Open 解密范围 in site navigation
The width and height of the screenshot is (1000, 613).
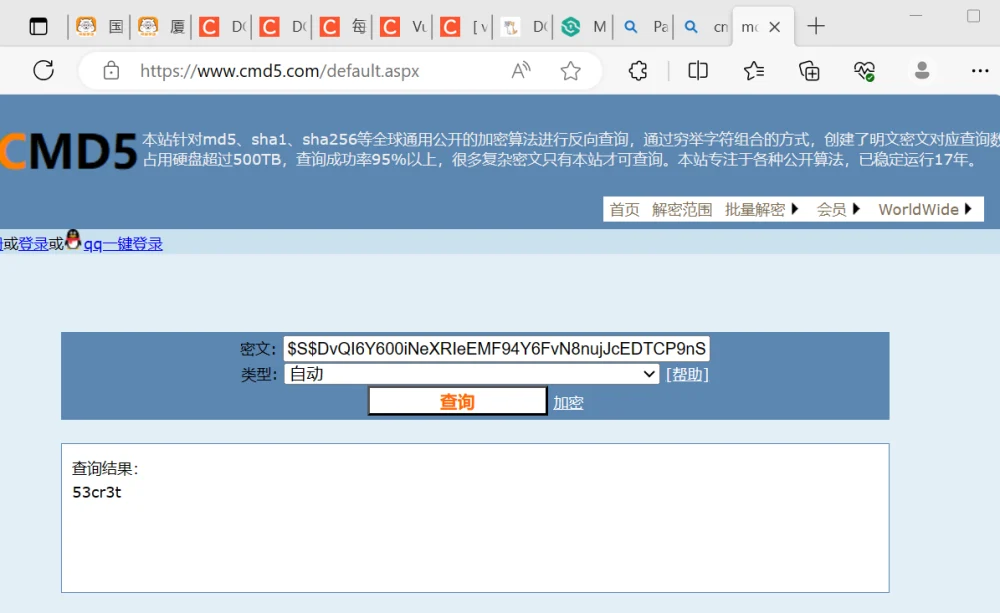(682, 209)
